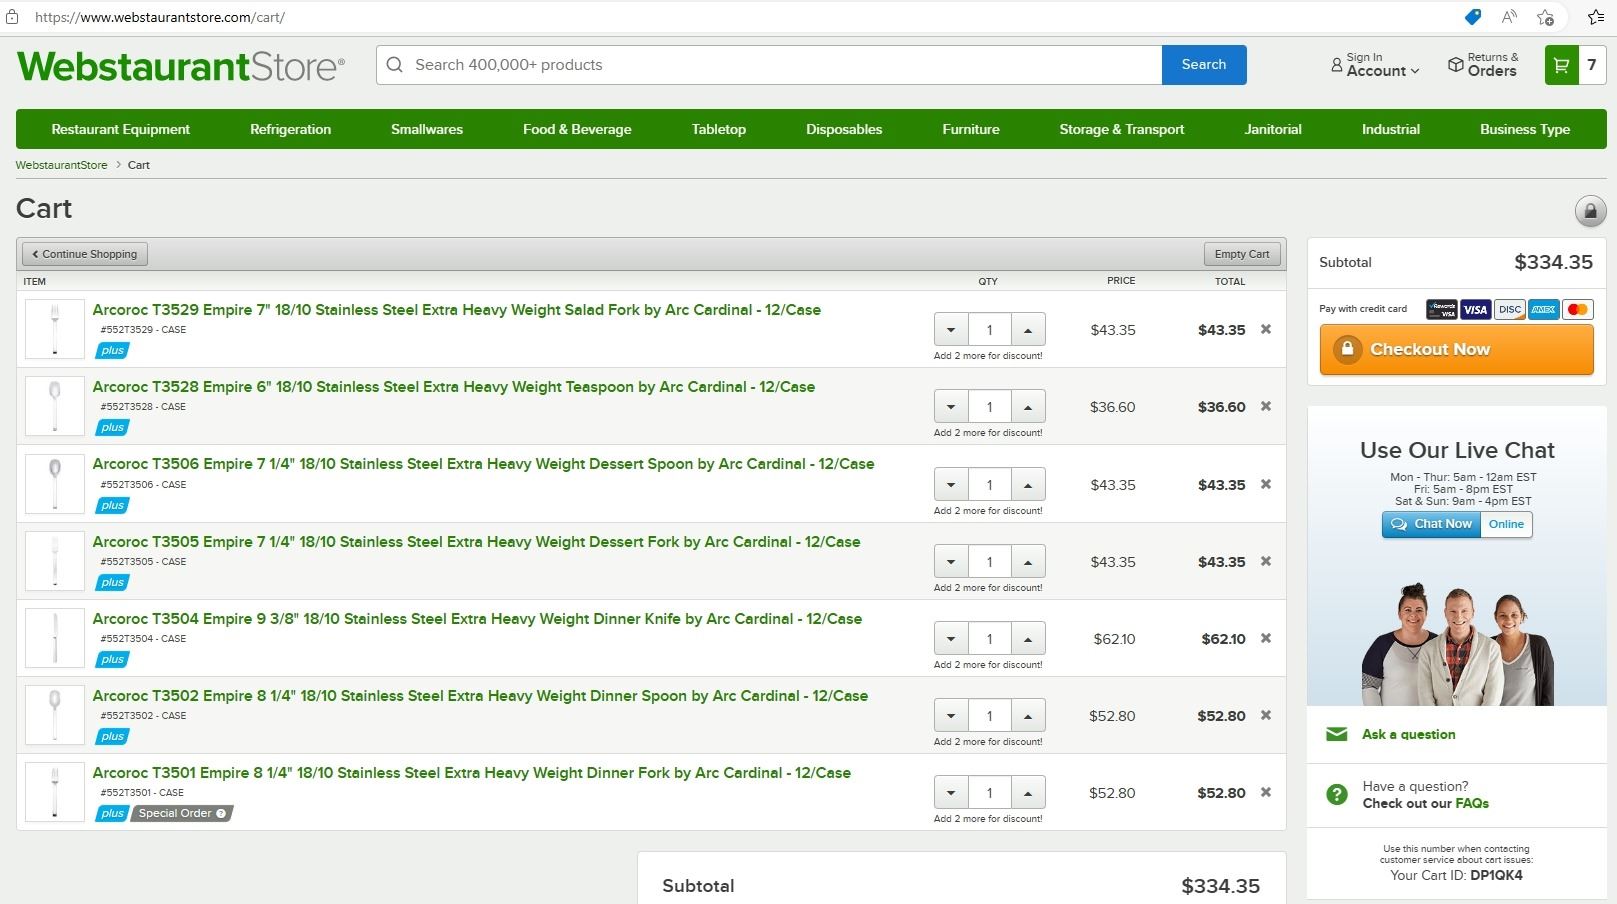Screen dimensions: 1617x904
Task: Remove the Dinner Knife item with X
Action: coord(1266,638)
